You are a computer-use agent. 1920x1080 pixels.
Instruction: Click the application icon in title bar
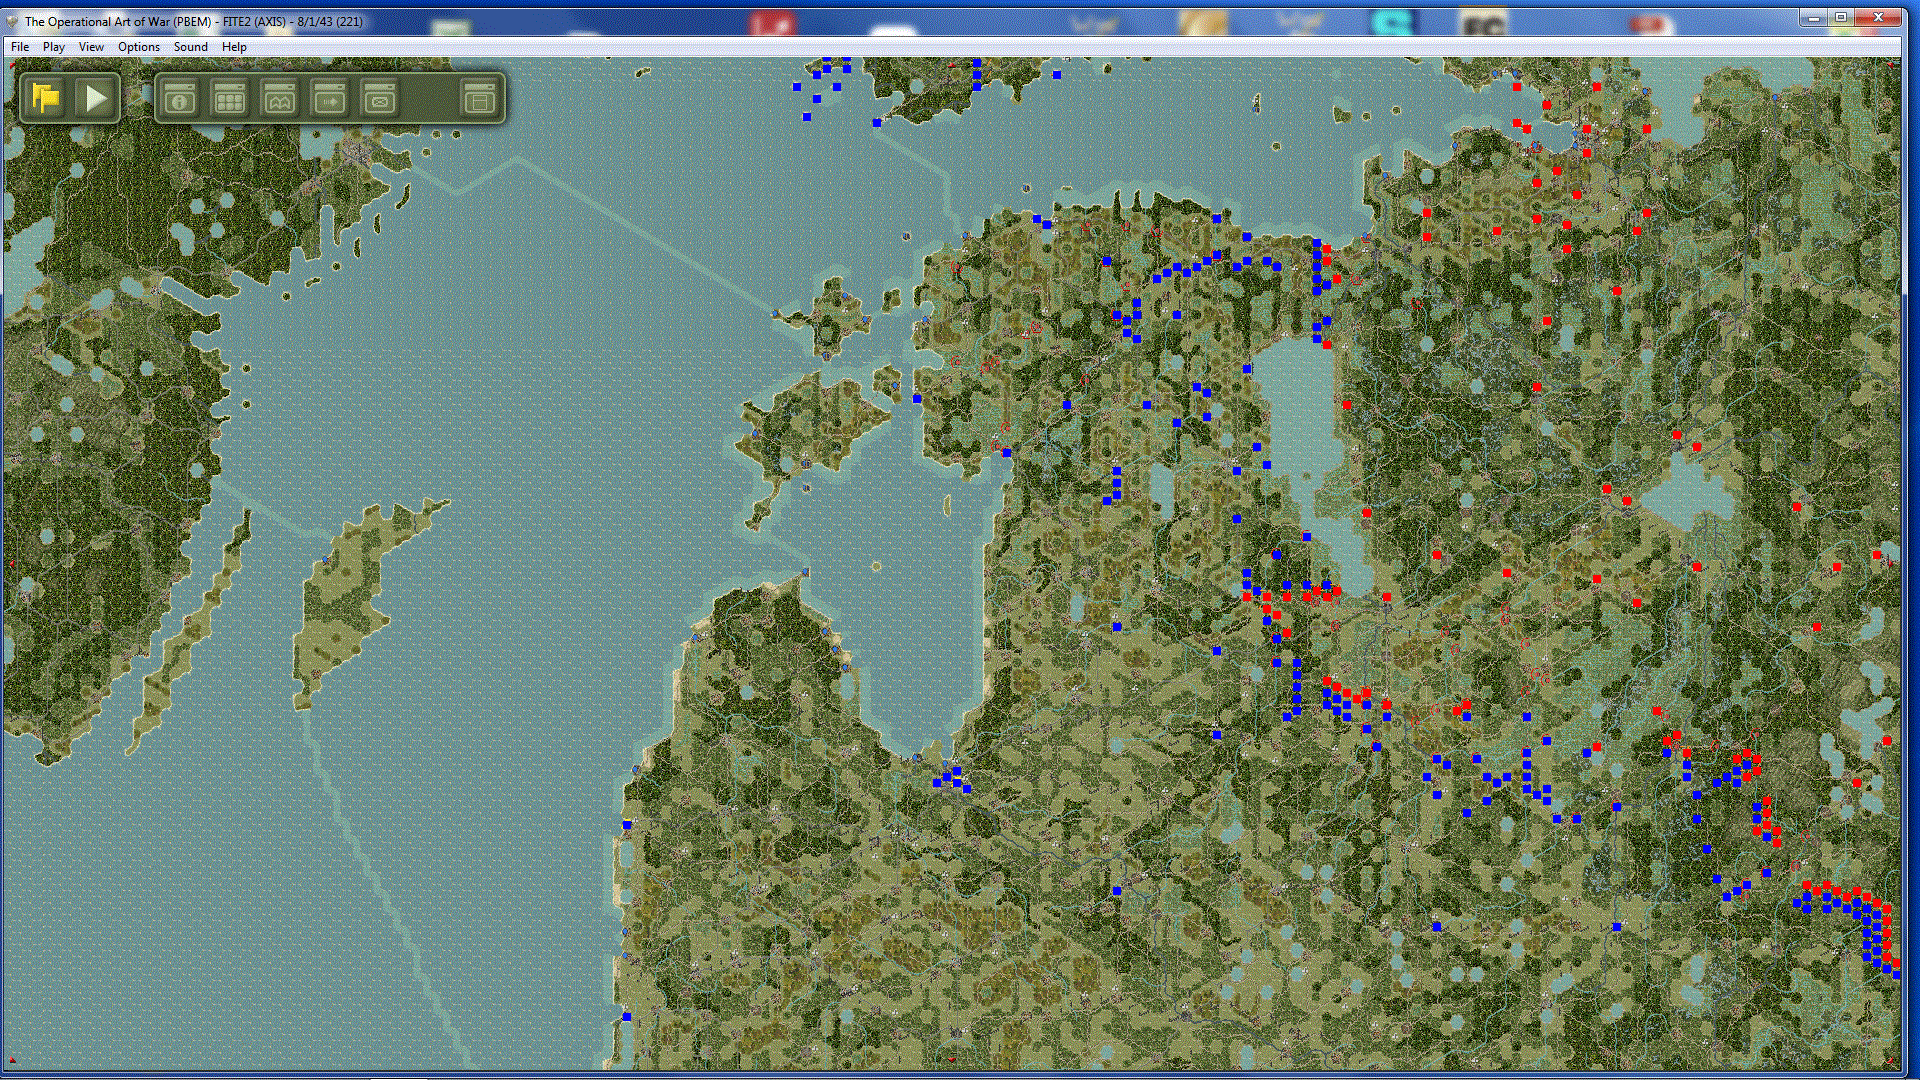click(x=12, y=21)
